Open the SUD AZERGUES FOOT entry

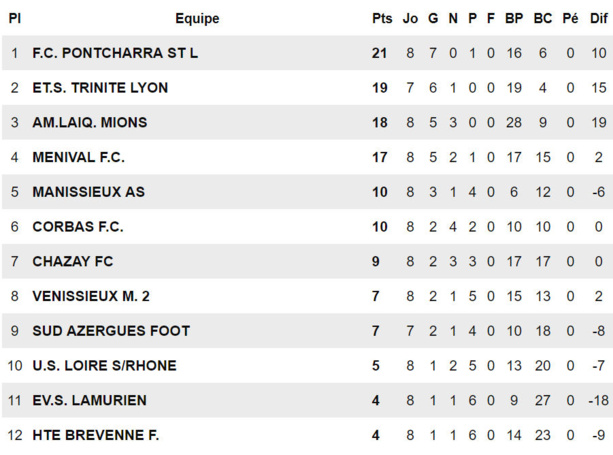point(111,331)
